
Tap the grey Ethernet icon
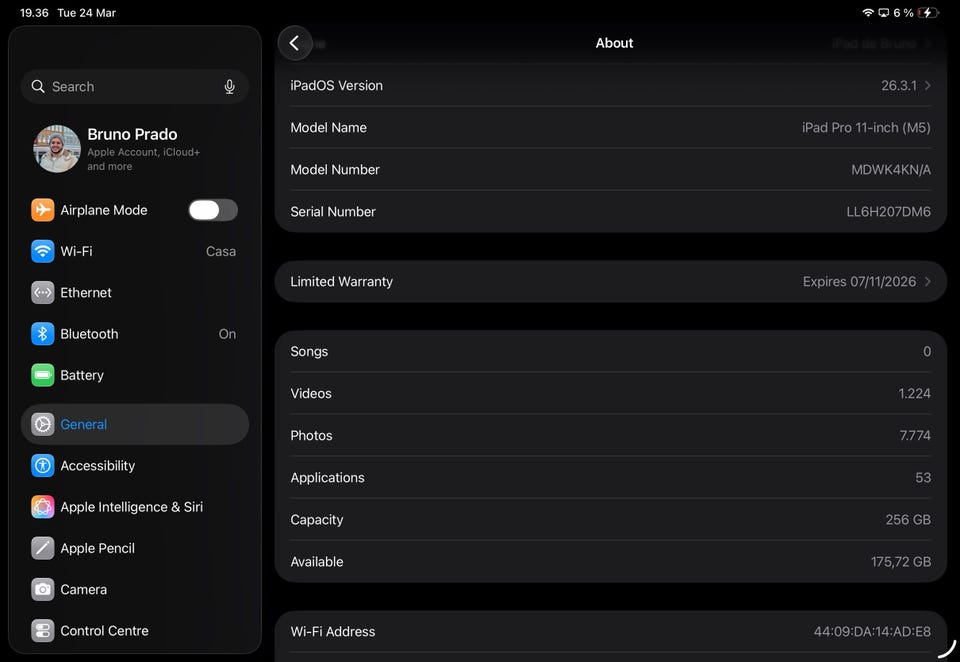click(43, 293)
